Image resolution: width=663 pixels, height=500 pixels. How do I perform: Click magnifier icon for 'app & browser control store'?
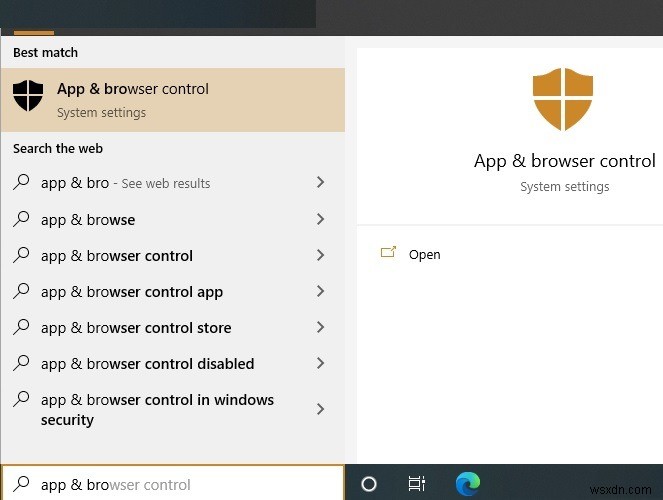pyautogui.click(x=21, y=327)
